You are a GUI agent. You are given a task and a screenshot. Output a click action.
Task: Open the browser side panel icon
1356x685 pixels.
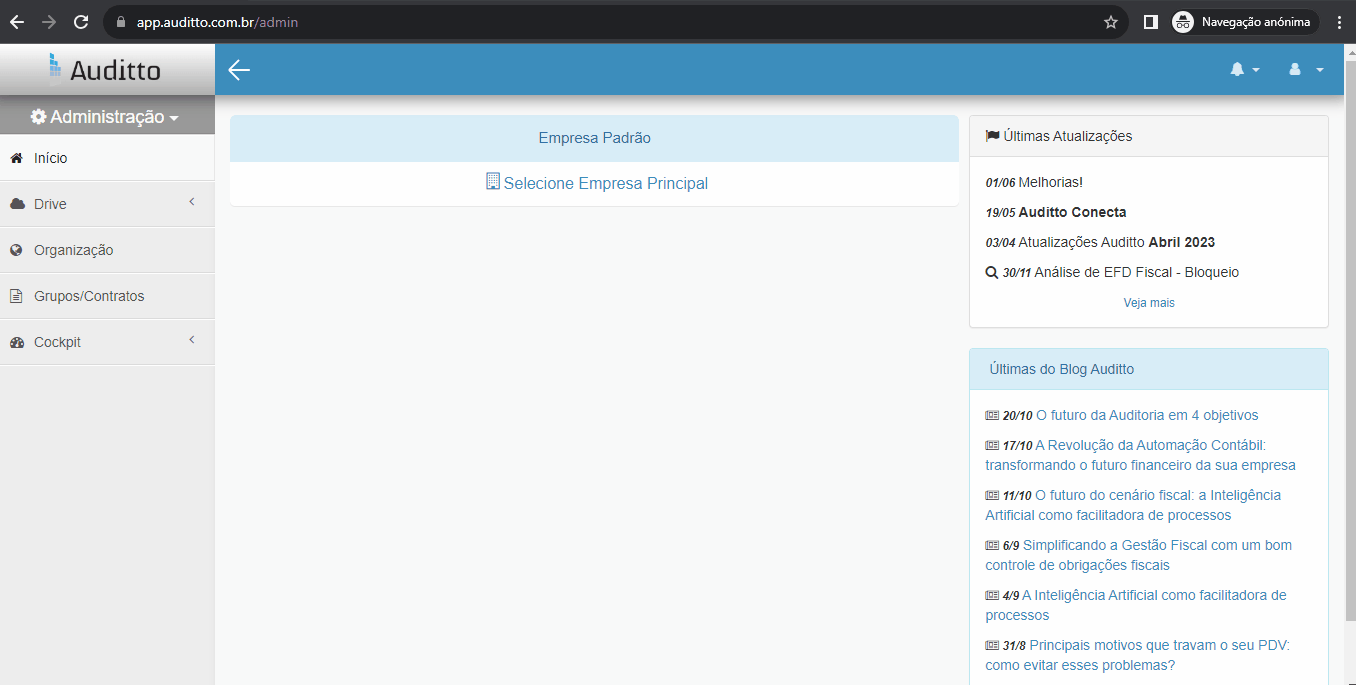1150,22
